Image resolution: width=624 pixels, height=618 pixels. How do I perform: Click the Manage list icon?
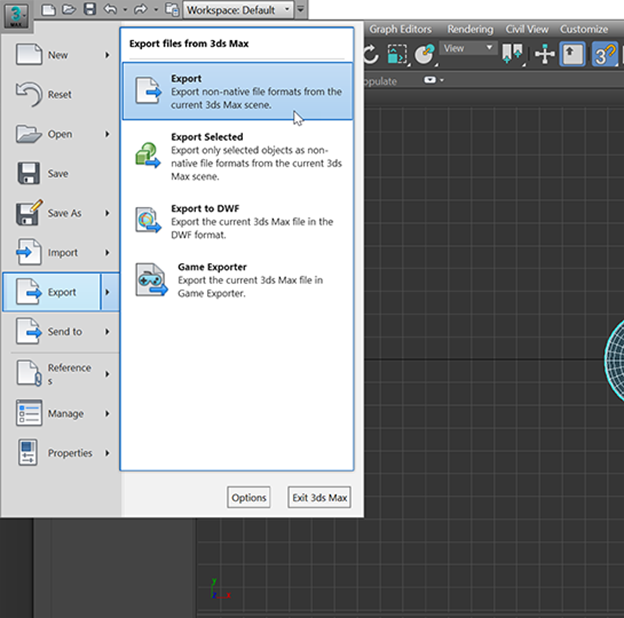[29, 413]
